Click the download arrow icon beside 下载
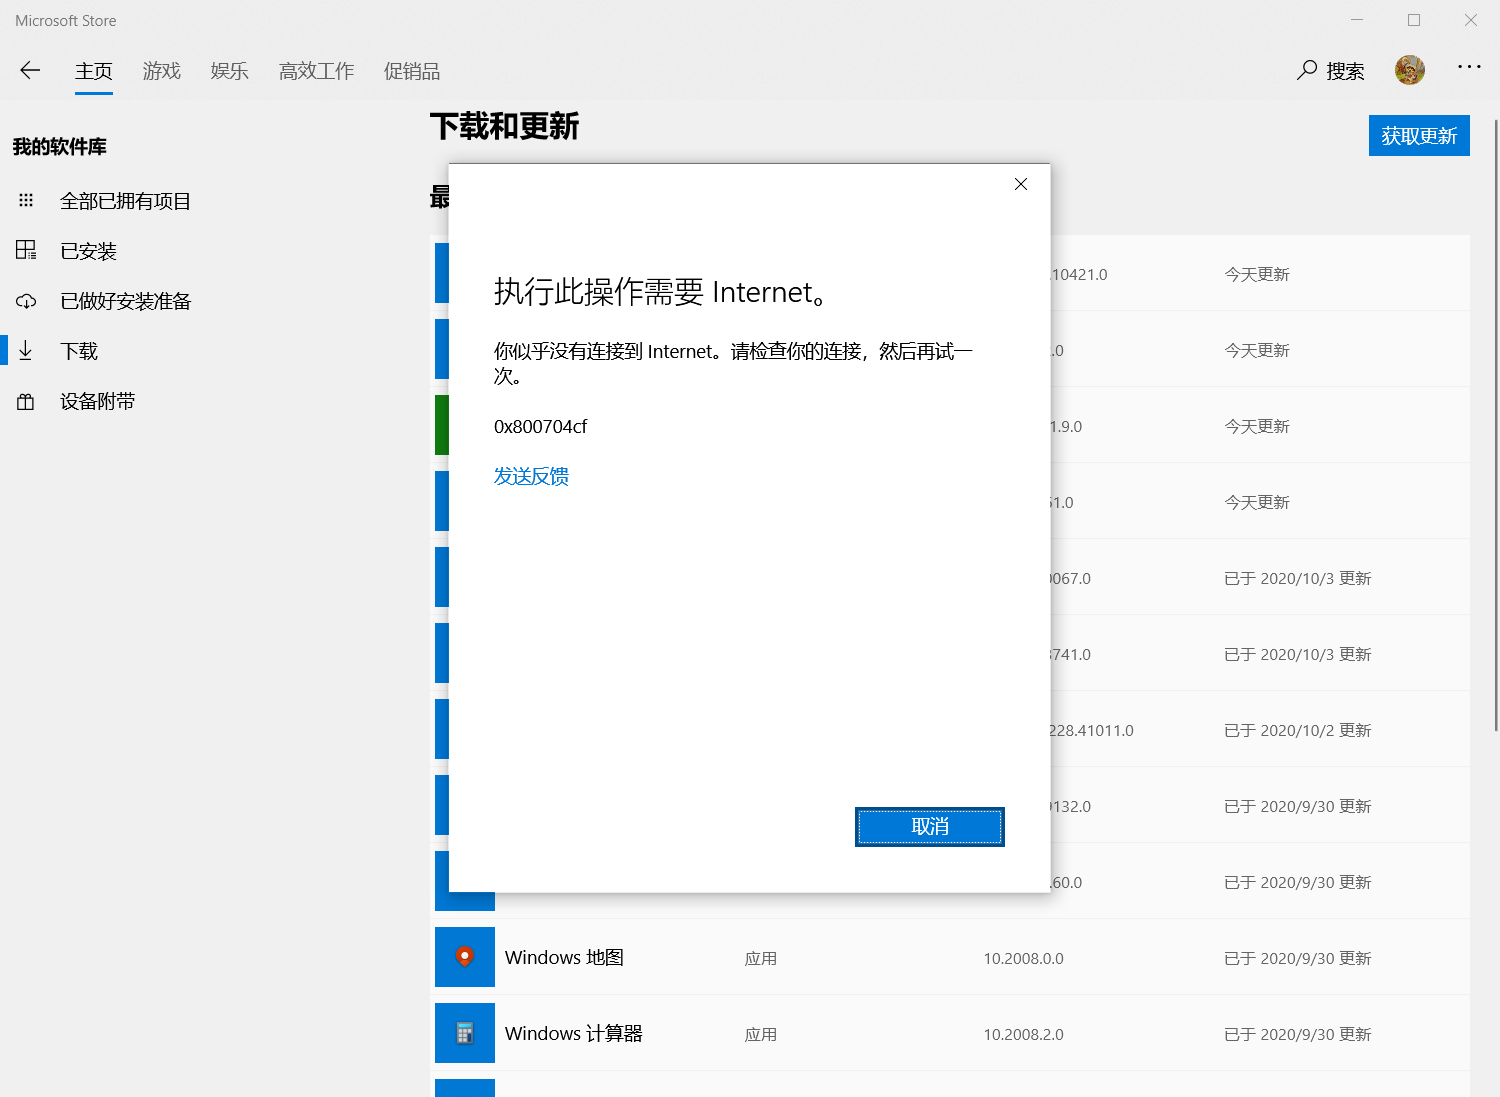The width and height of the screenshot is (1500, 1097). [26, 351]
